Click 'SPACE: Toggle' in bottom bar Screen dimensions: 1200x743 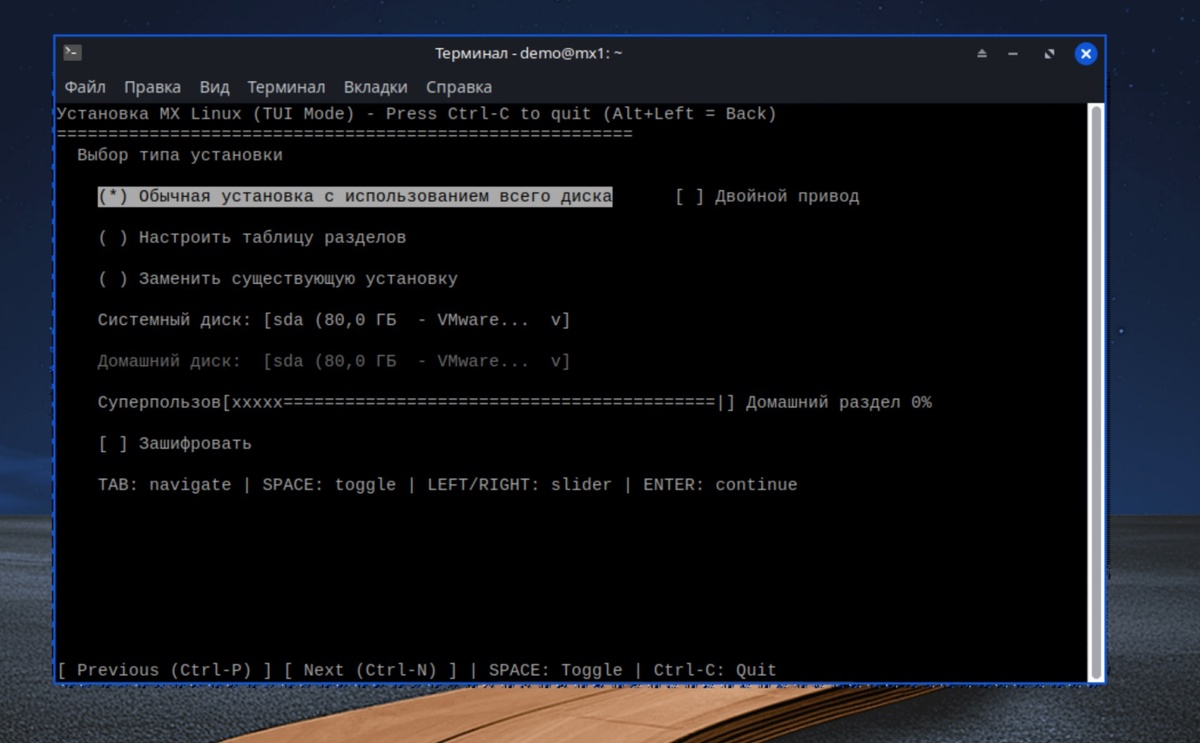(556, 670)
